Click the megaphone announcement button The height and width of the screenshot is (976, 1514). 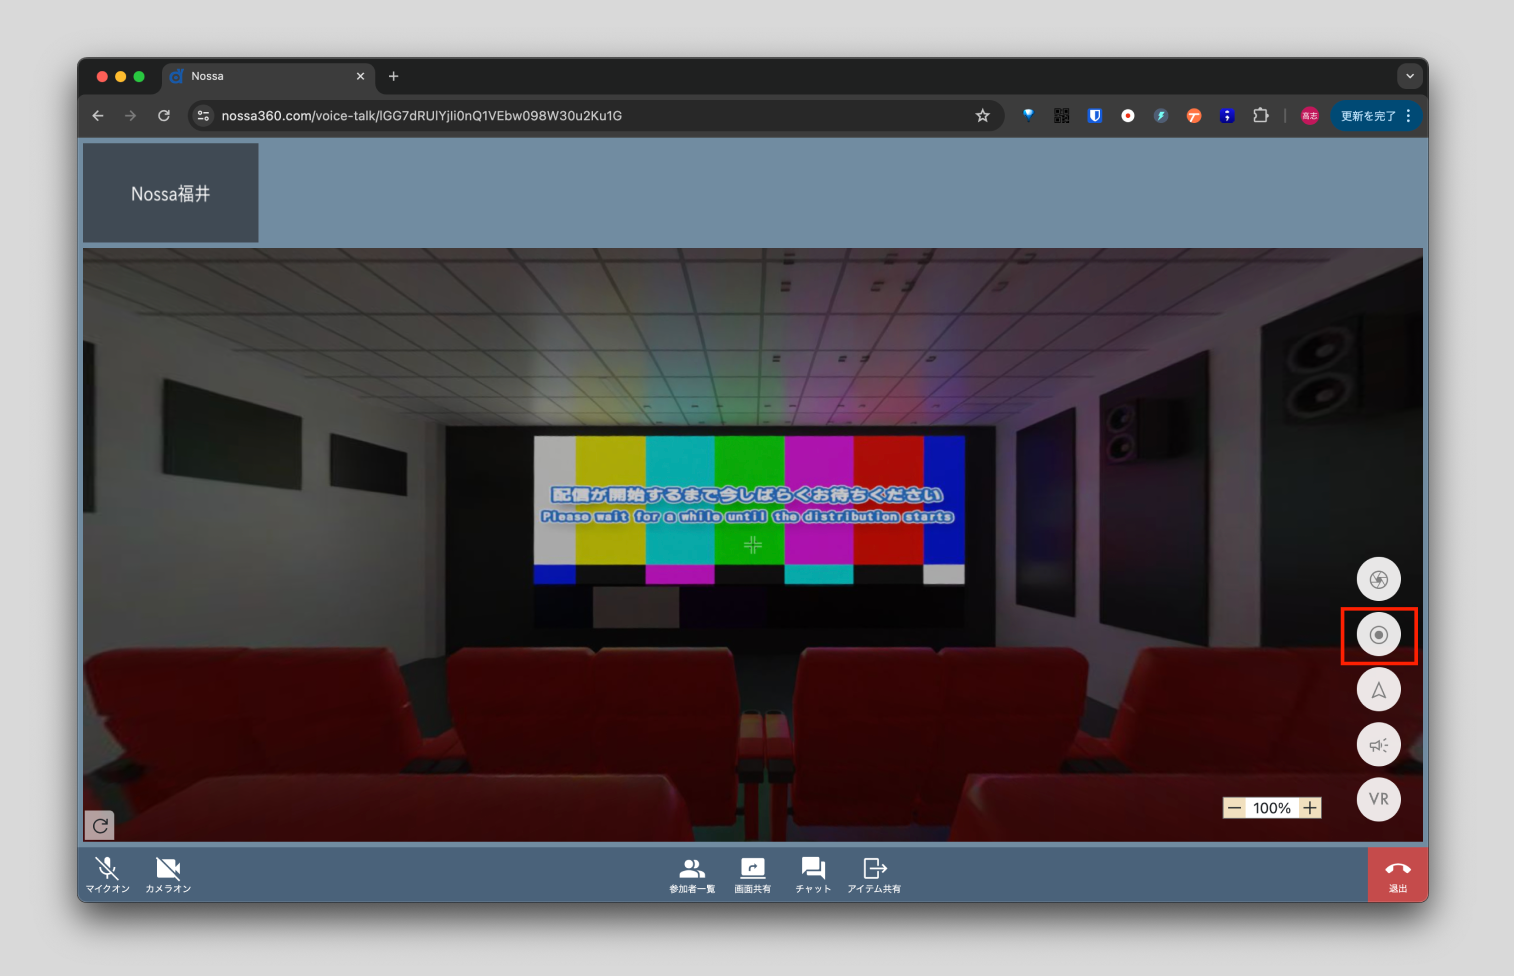pos(1378,744)
